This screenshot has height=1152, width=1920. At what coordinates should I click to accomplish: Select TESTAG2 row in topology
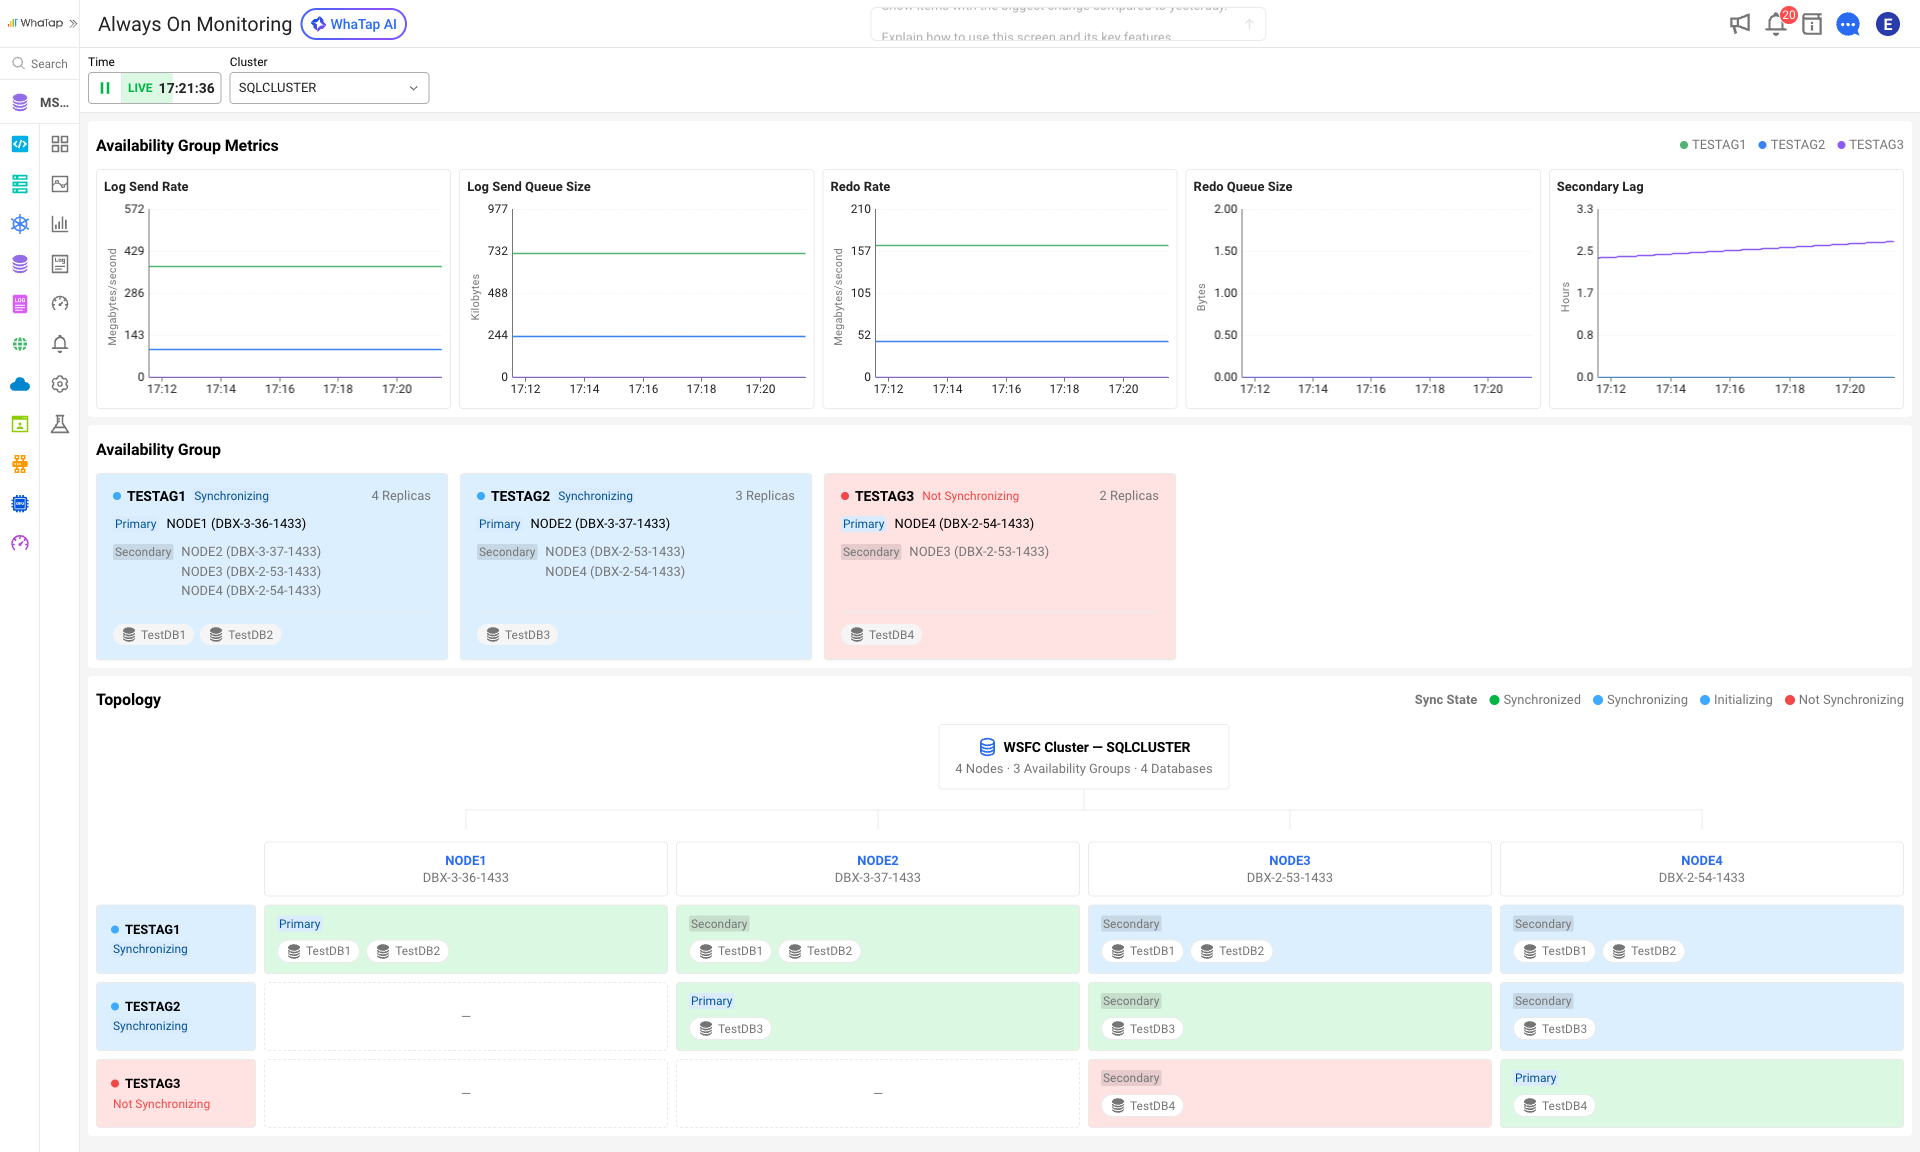pos(176,1016)
